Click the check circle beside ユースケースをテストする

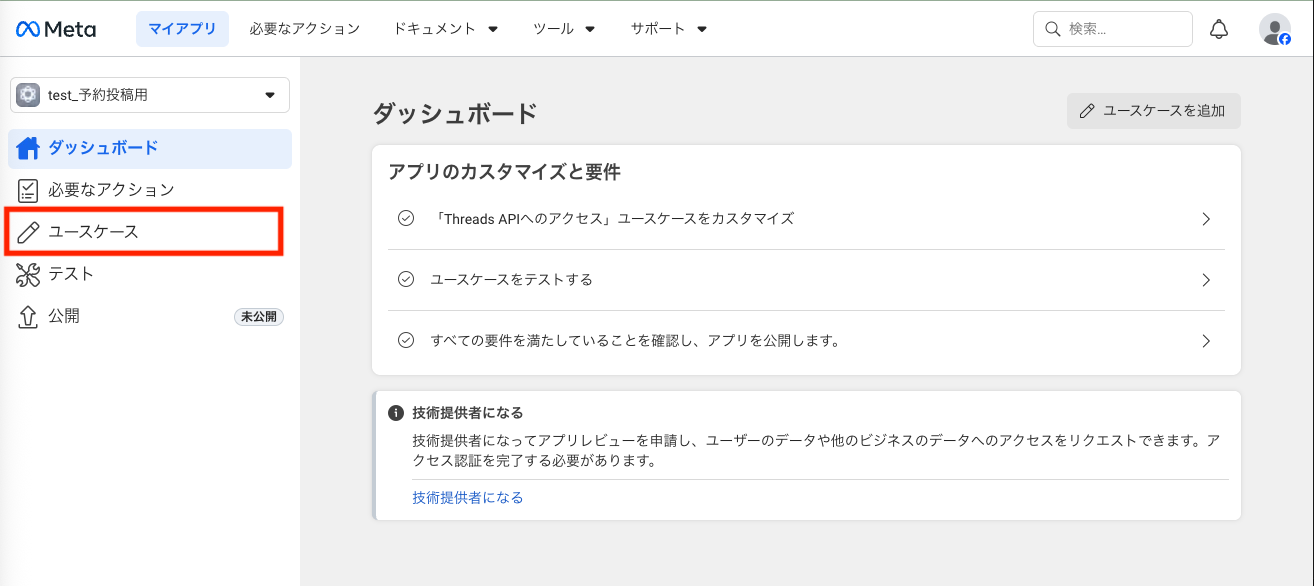click(406, 279)
